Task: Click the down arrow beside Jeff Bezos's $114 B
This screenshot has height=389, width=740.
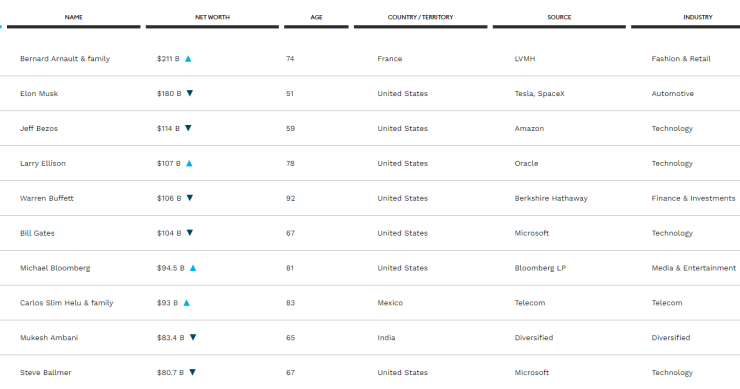Action: (188, 128)
